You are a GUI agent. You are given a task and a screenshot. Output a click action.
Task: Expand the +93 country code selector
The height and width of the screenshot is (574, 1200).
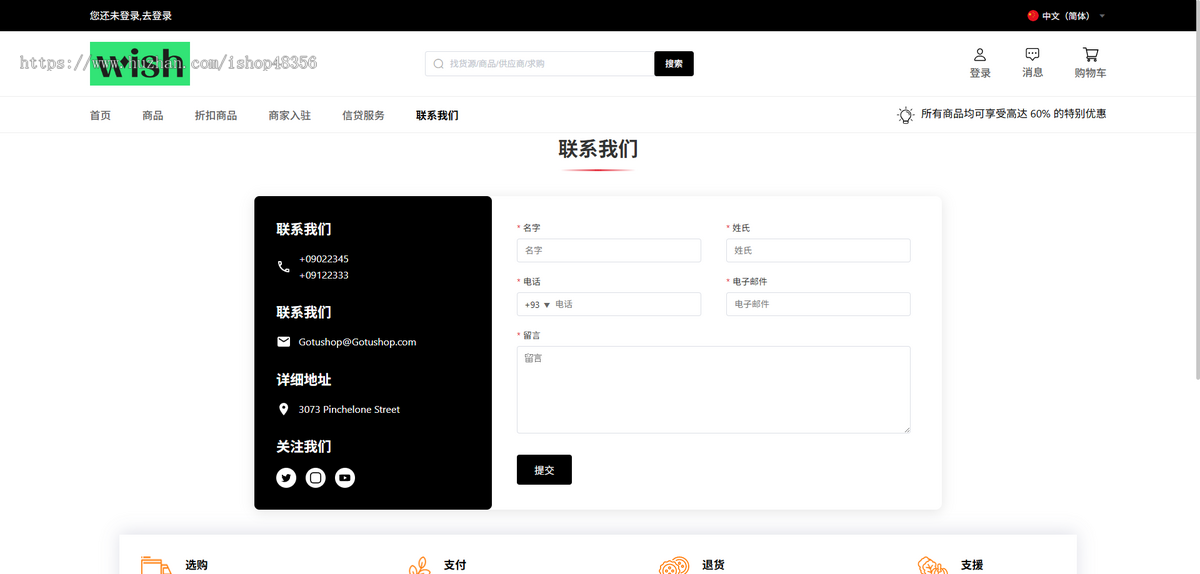pos(538,304)
